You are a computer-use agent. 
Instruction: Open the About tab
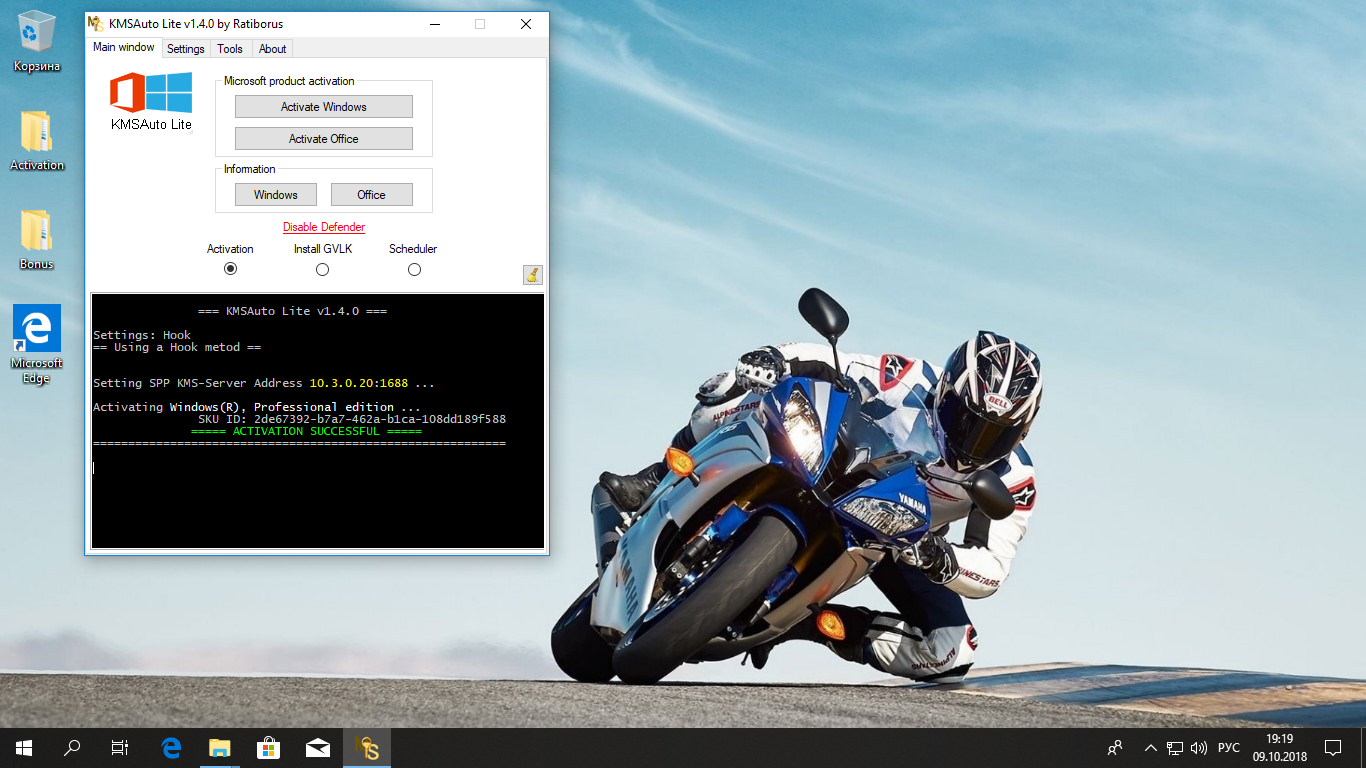pyautogui.click(x=272, y=49)
